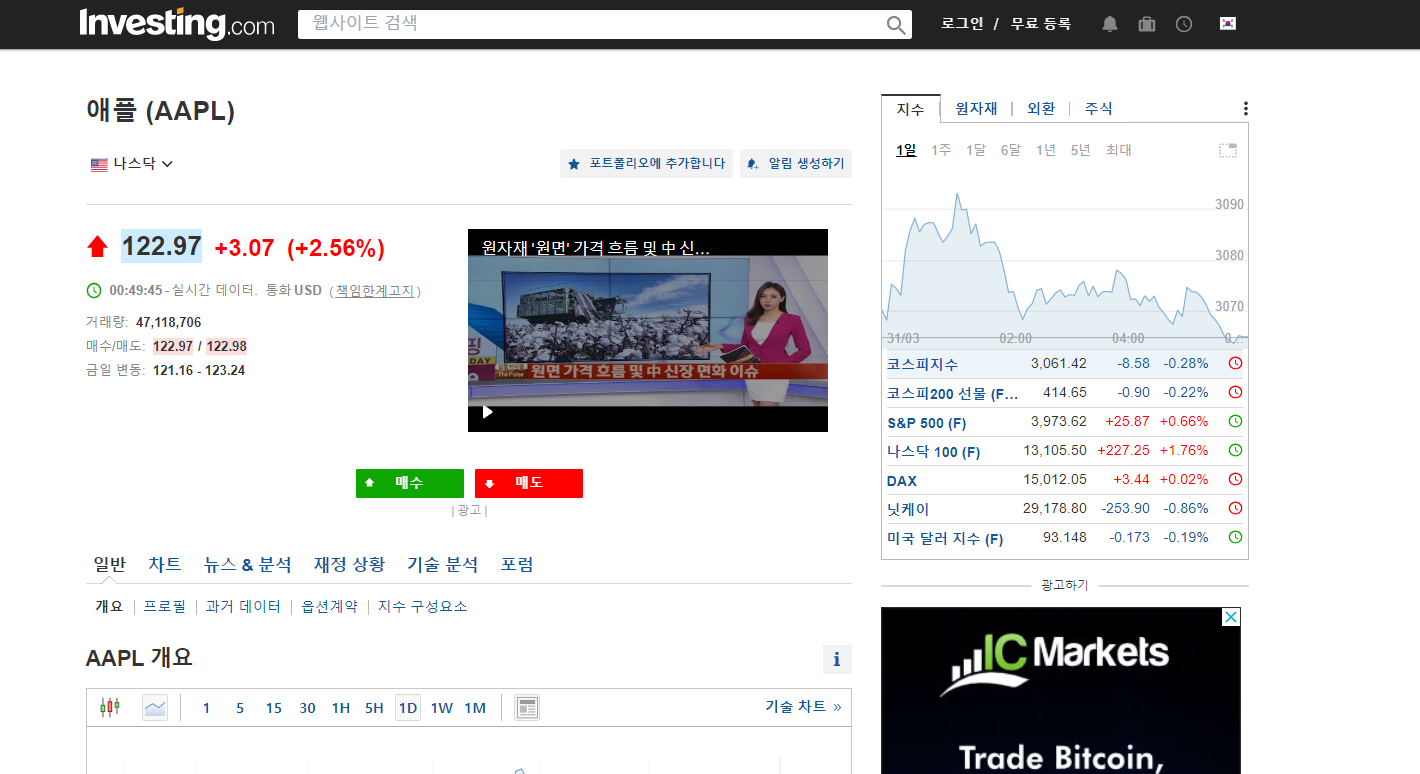Open the 재정 상황 tab
This screenshot has height=774, width=1420.
coord(349,565)
